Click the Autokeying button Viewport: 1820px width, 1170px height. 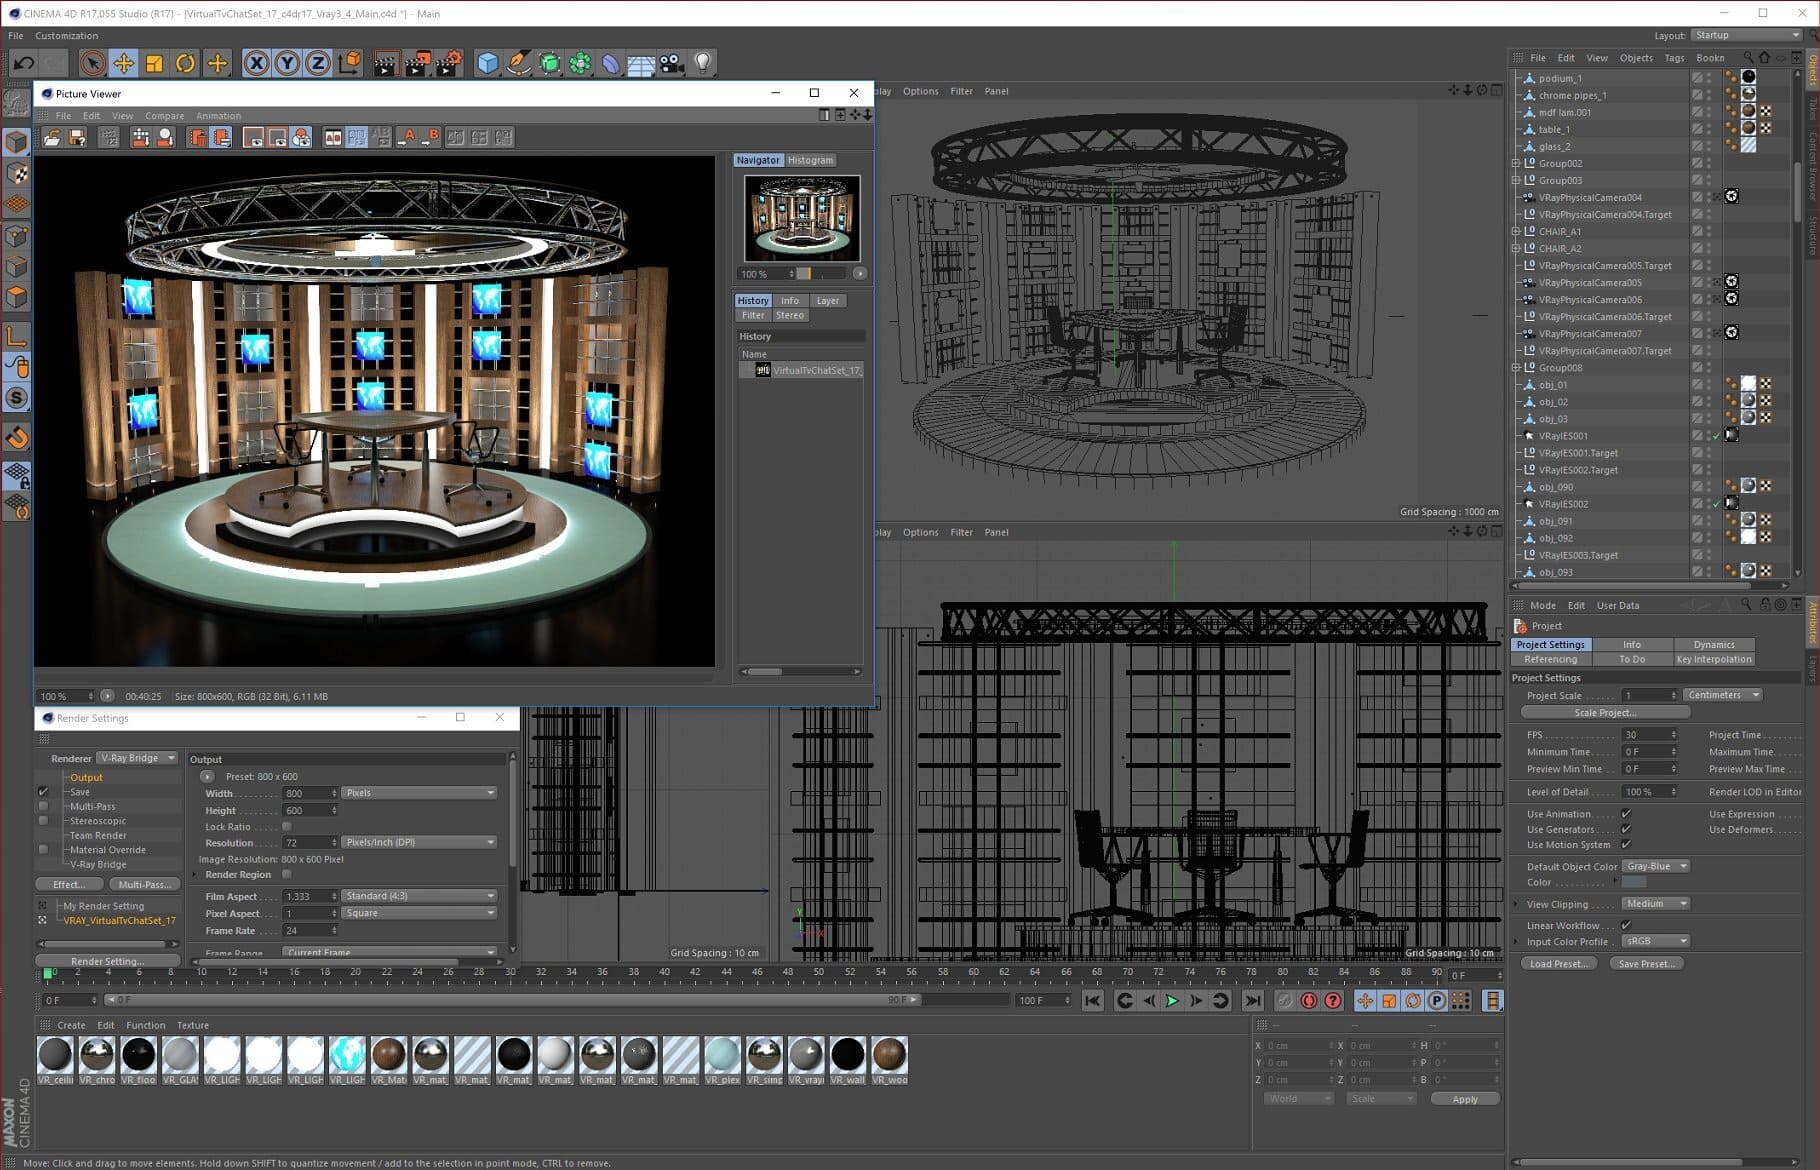point(1309,1000)
